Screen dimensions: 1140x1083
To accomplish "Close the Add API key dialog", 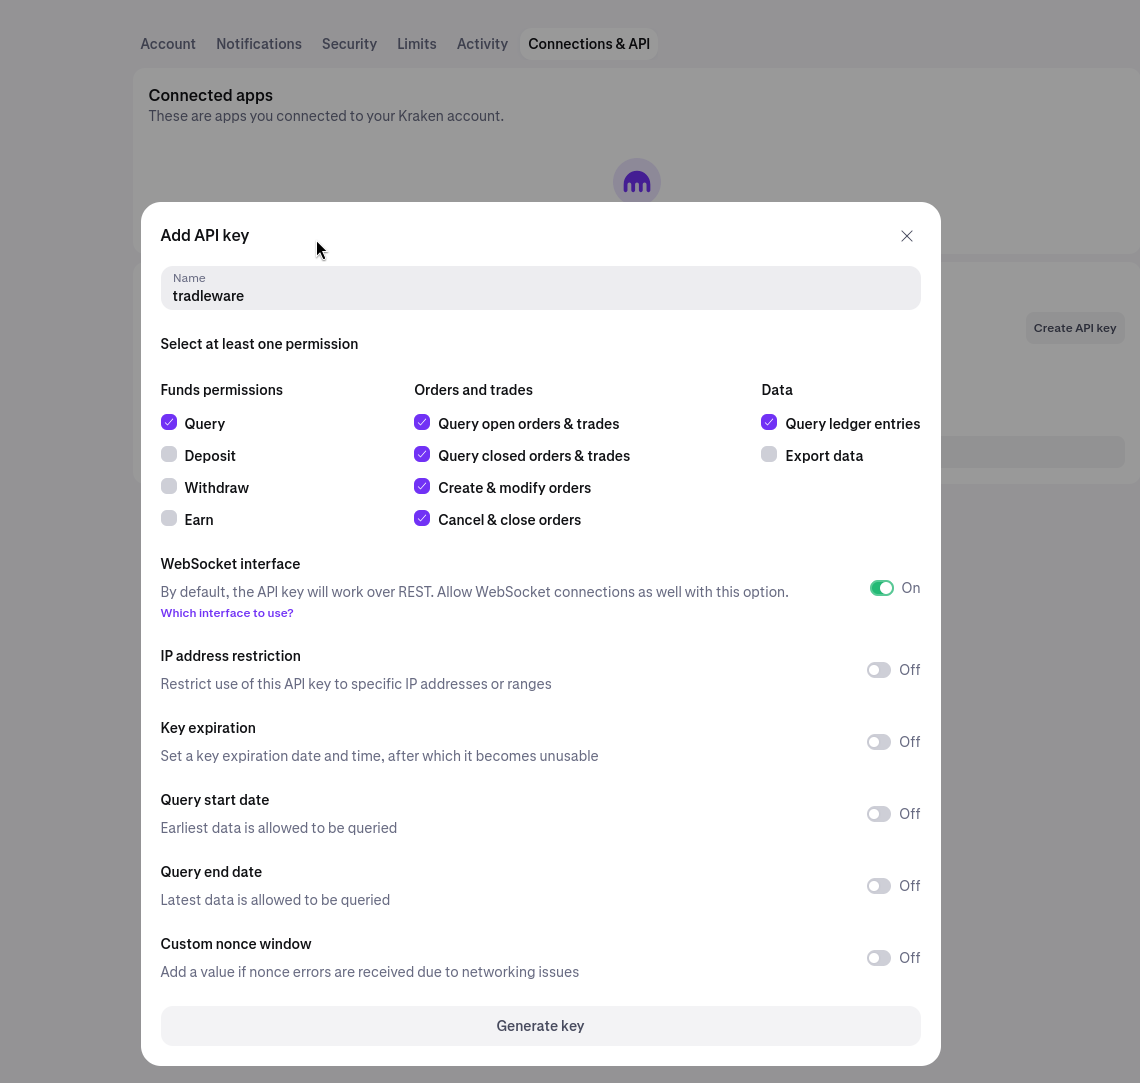I will coord(907,235).
